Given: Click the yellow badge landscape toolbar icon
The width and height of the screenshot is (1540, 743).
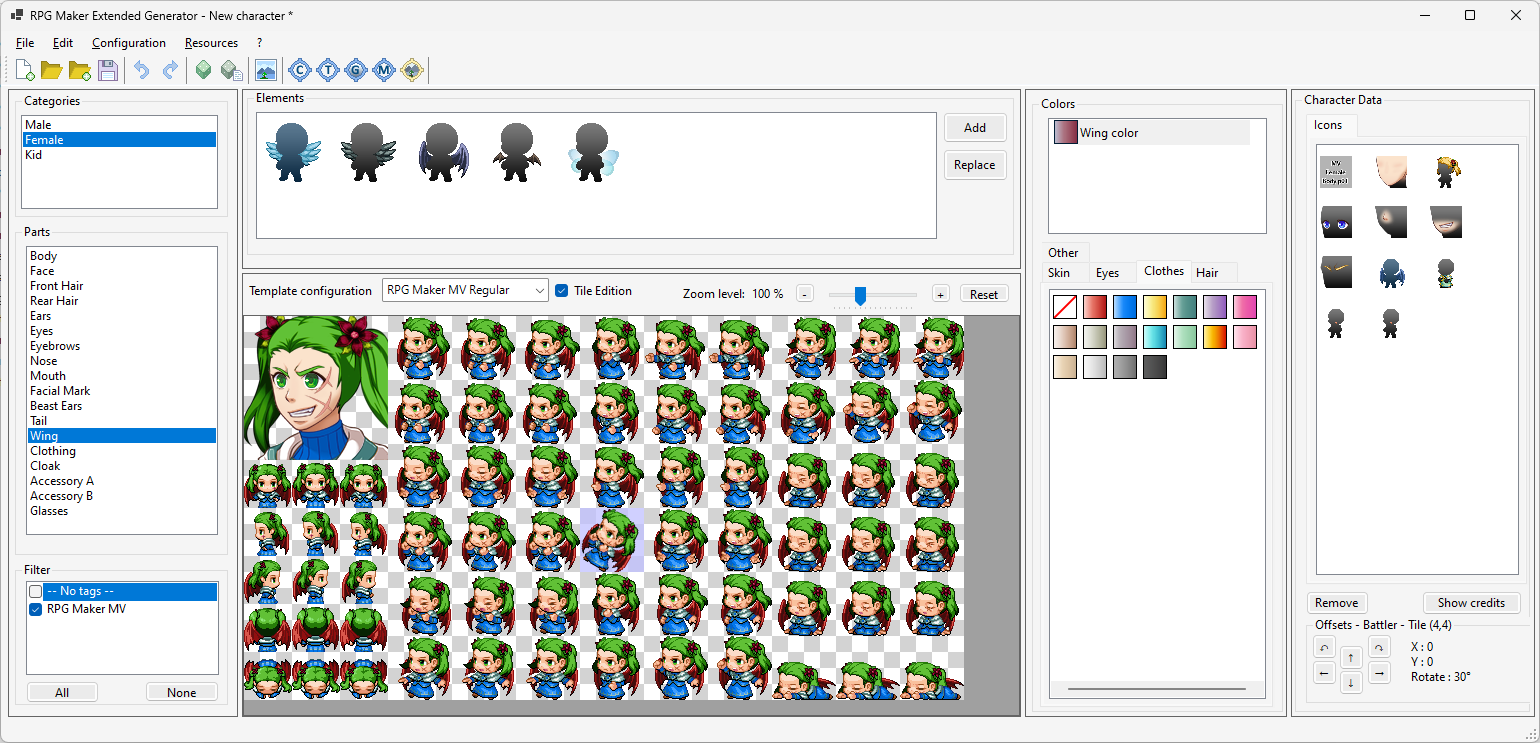Looking at the screenshot, I should pyautogui.click(x=412, y=70).
